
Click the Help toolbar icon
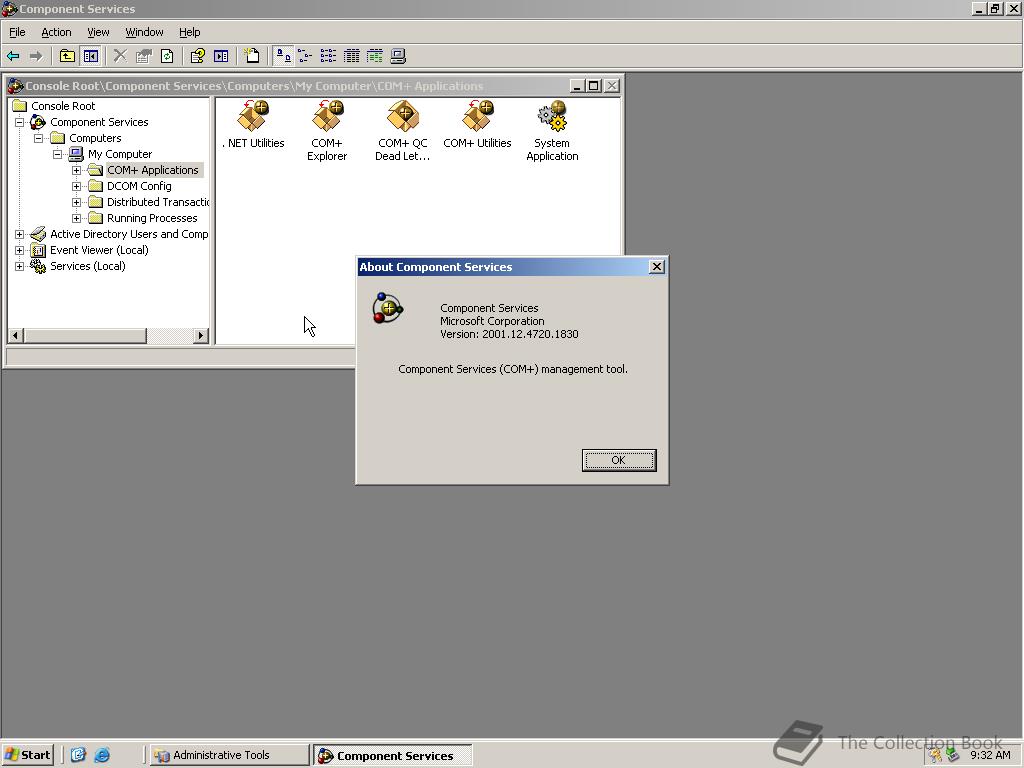[x=197, y=56]
